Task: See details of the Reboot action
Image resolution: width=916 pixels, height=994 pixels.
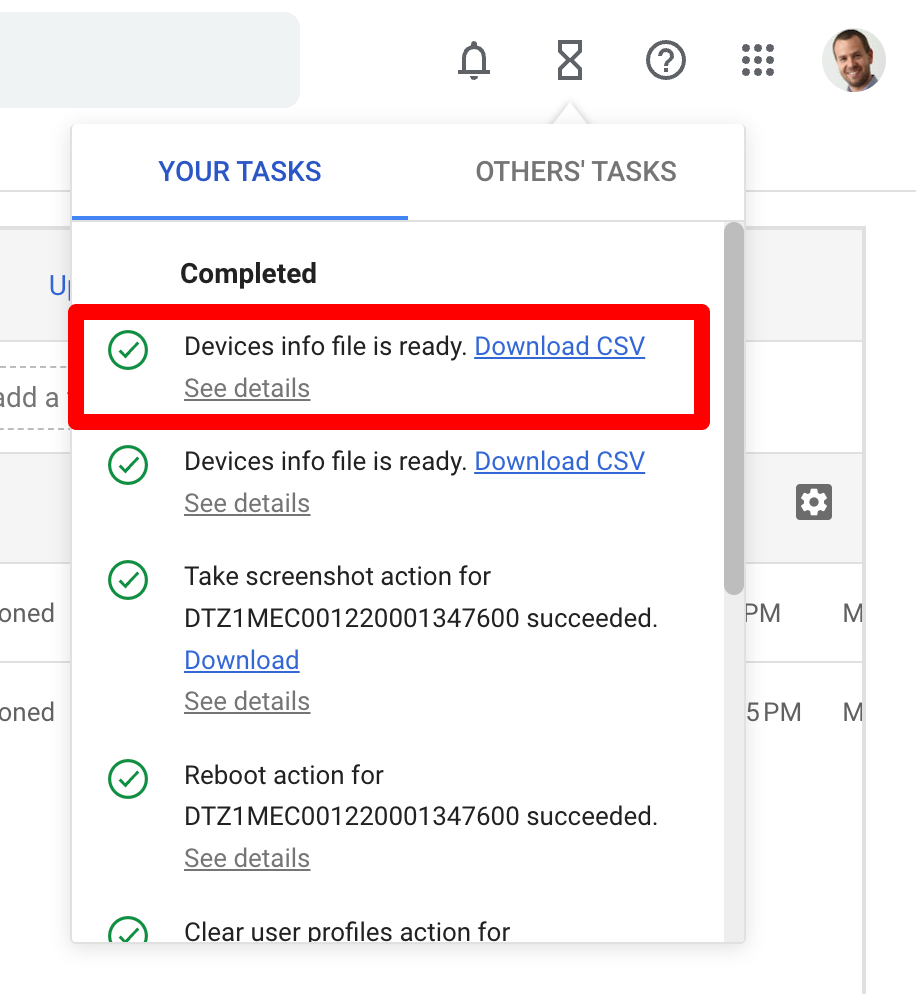Action: pyautogui.click(x=247, y=858)
